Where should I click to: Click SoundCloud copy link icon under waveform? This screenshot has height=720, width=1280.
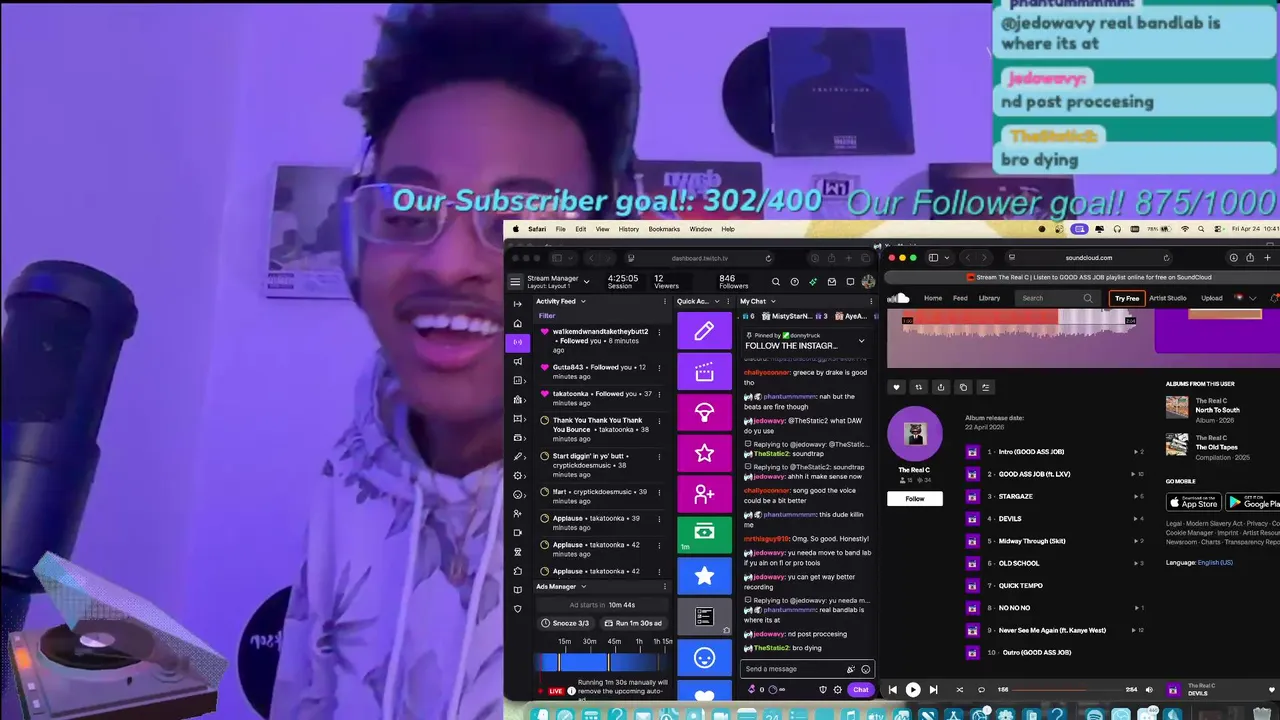pyautogui.click(x=963, y=387)
